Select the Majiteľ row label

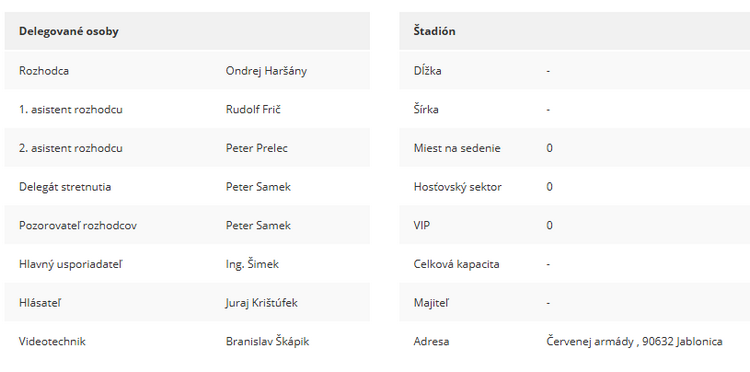(431, 303)
